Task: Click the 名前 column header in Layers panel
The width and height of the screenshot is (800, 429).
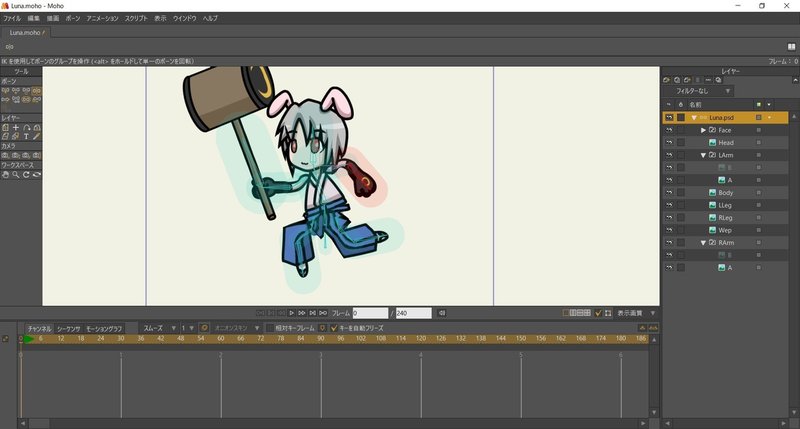Action: (x=695, y=105)
